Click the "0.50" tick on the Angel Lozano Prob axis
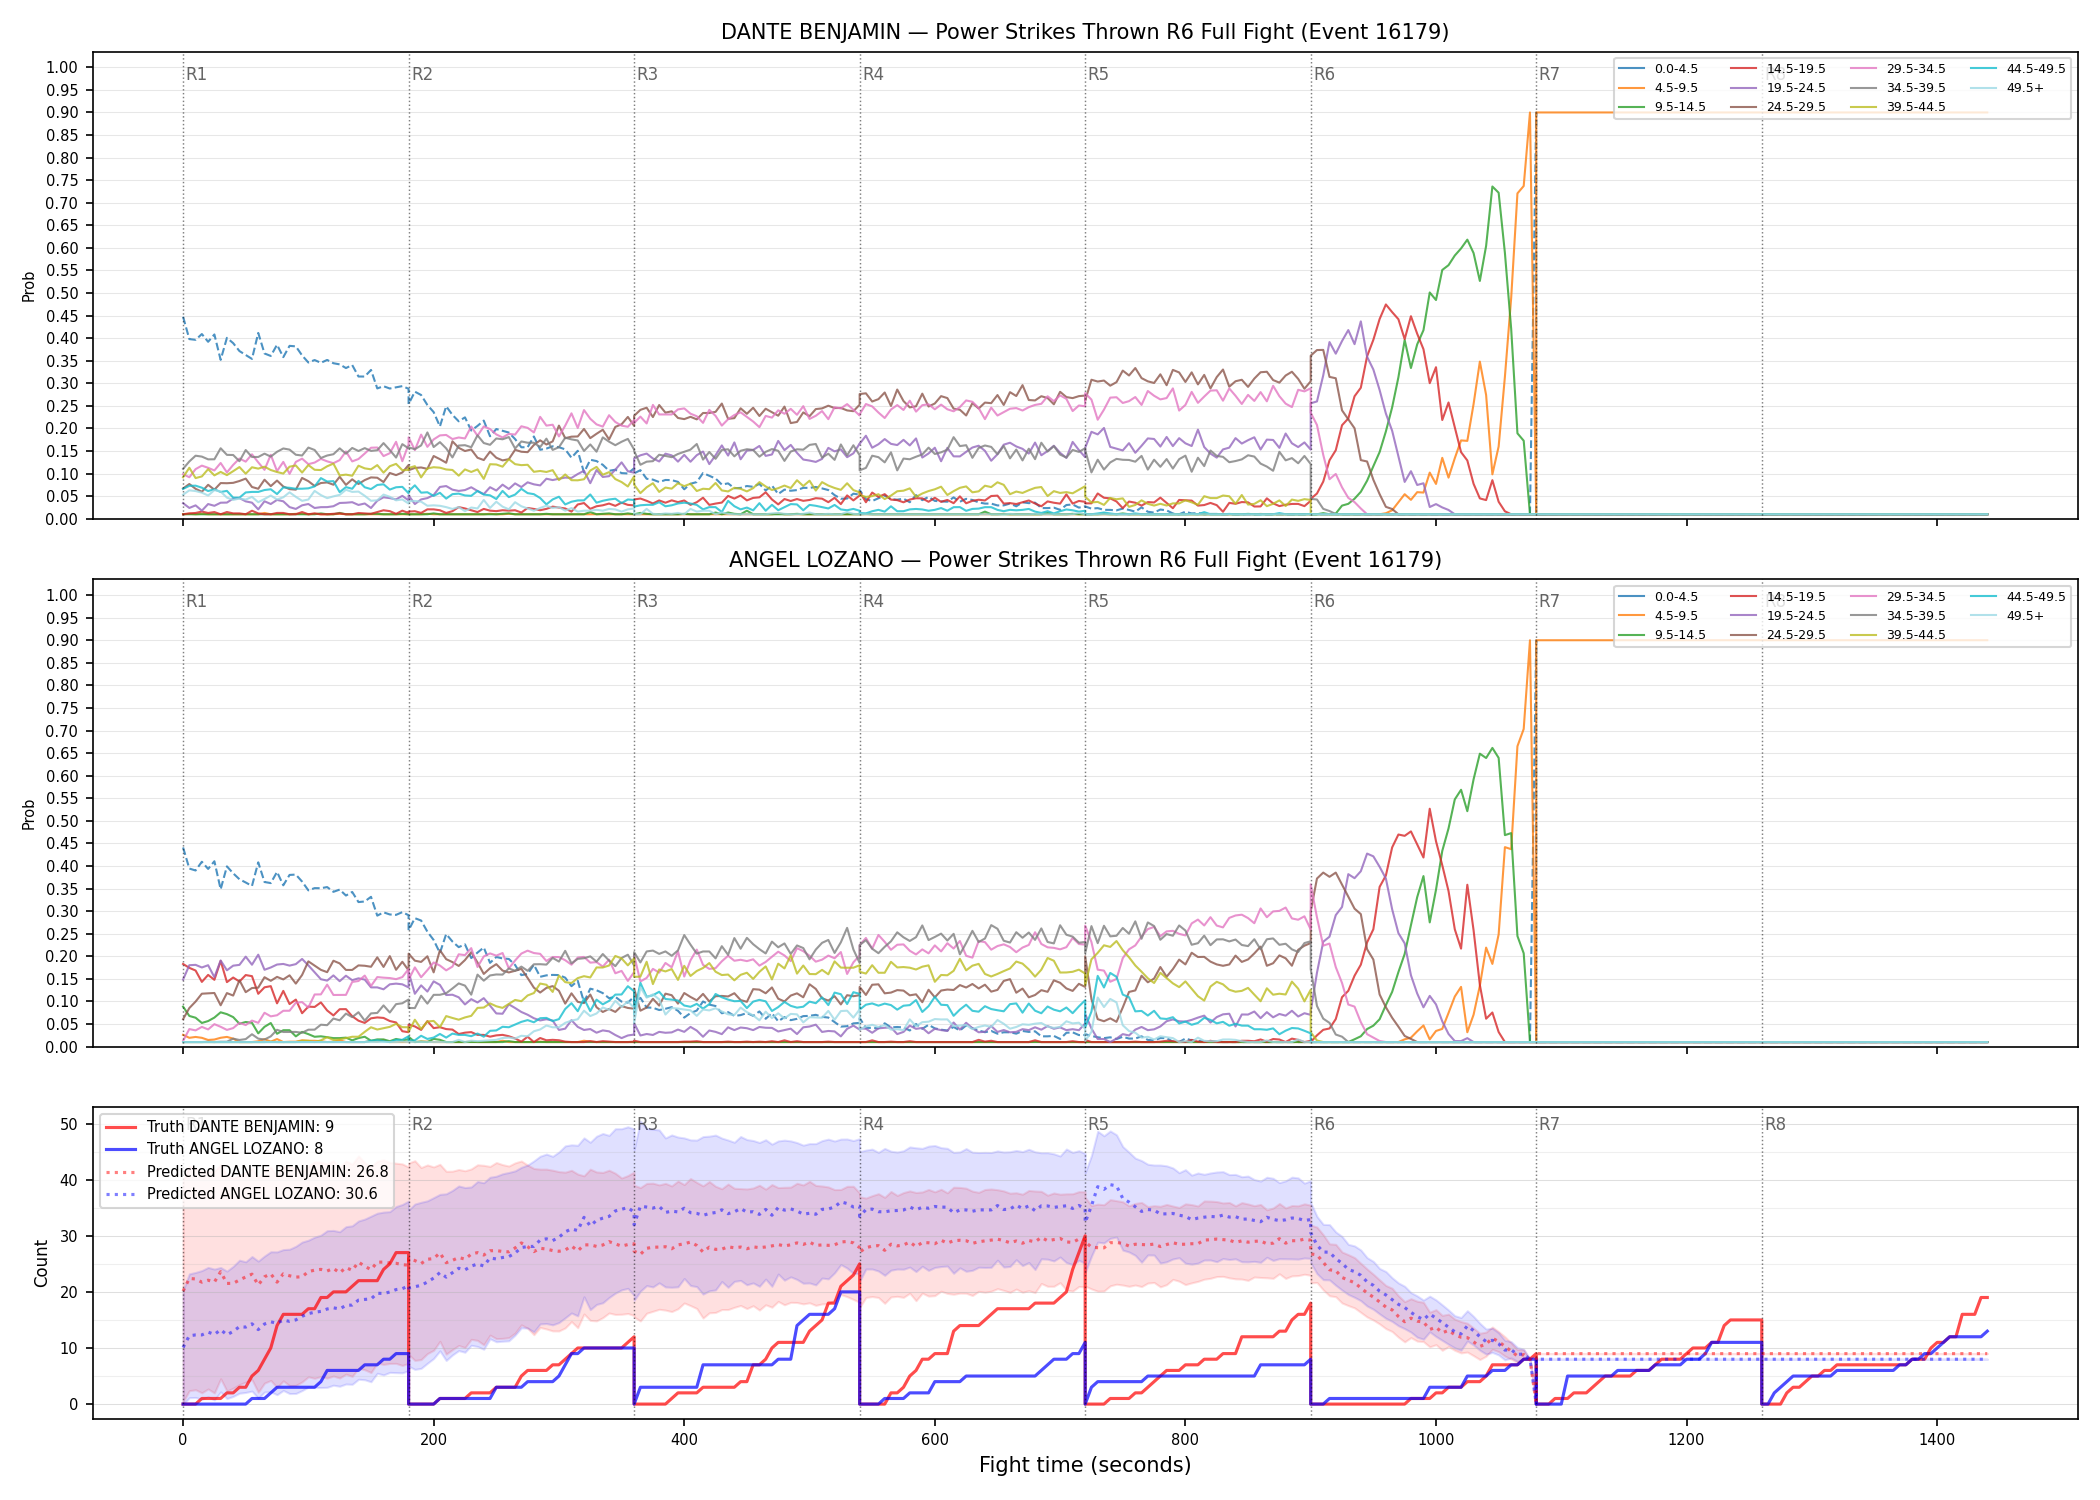 [62, 821]
